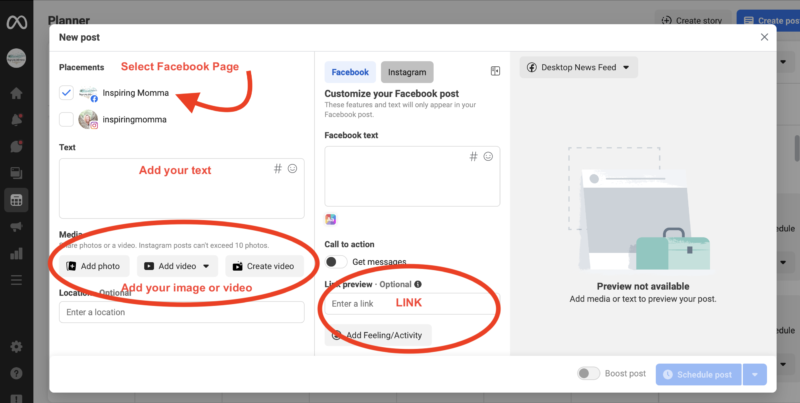Click the Add photo button
The height and width of the screenshot is (403, 800).
point(94,266)
